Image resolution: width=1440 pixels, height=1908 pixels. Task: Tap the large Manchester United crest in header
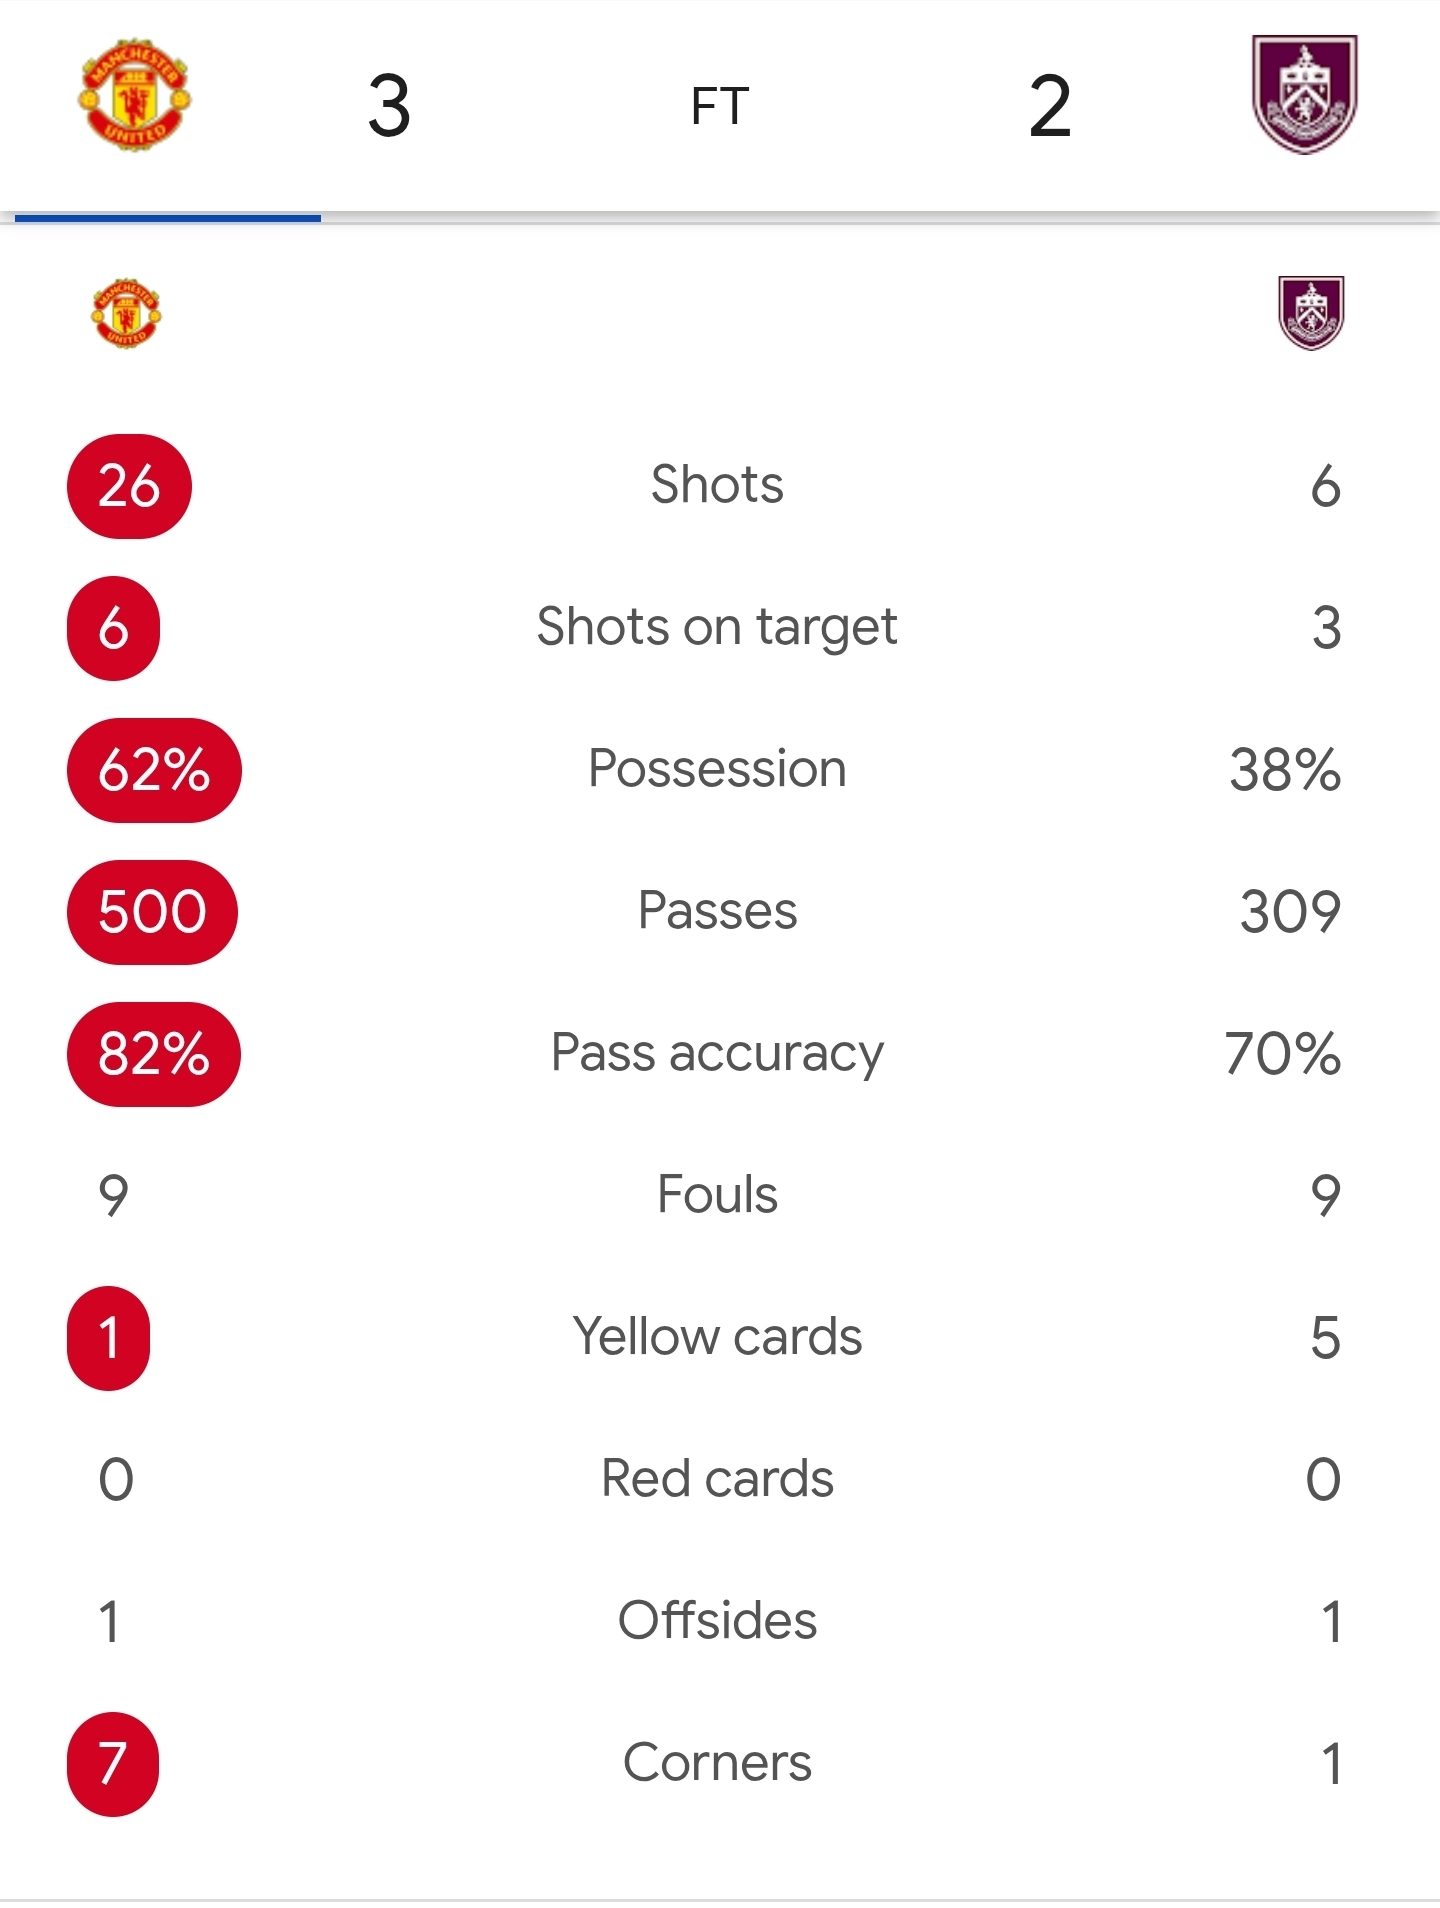[135, 96]
